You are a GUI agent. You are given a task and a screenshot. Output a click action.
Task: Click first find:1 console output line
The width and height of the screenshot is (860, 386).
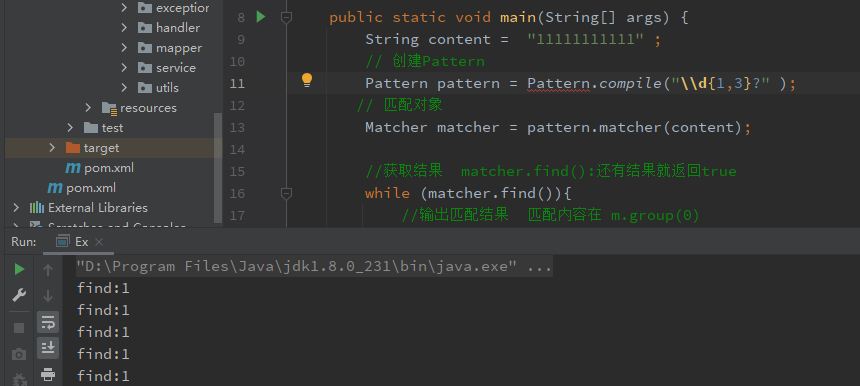click(x=103, y=288)
